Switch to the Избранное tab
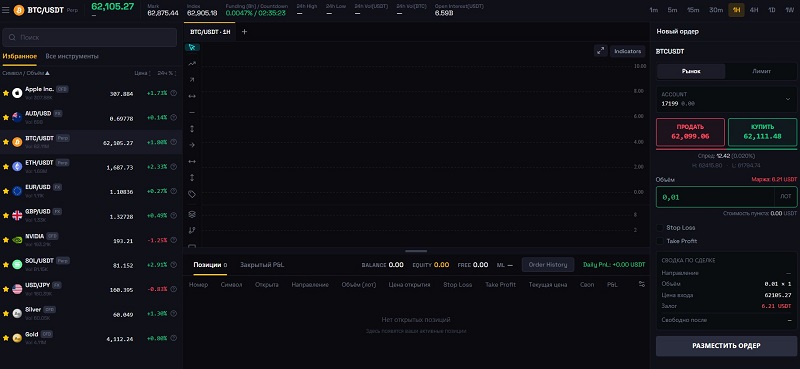Image resolution: width=800 pixels, height=369 pixels. (19, 56)
